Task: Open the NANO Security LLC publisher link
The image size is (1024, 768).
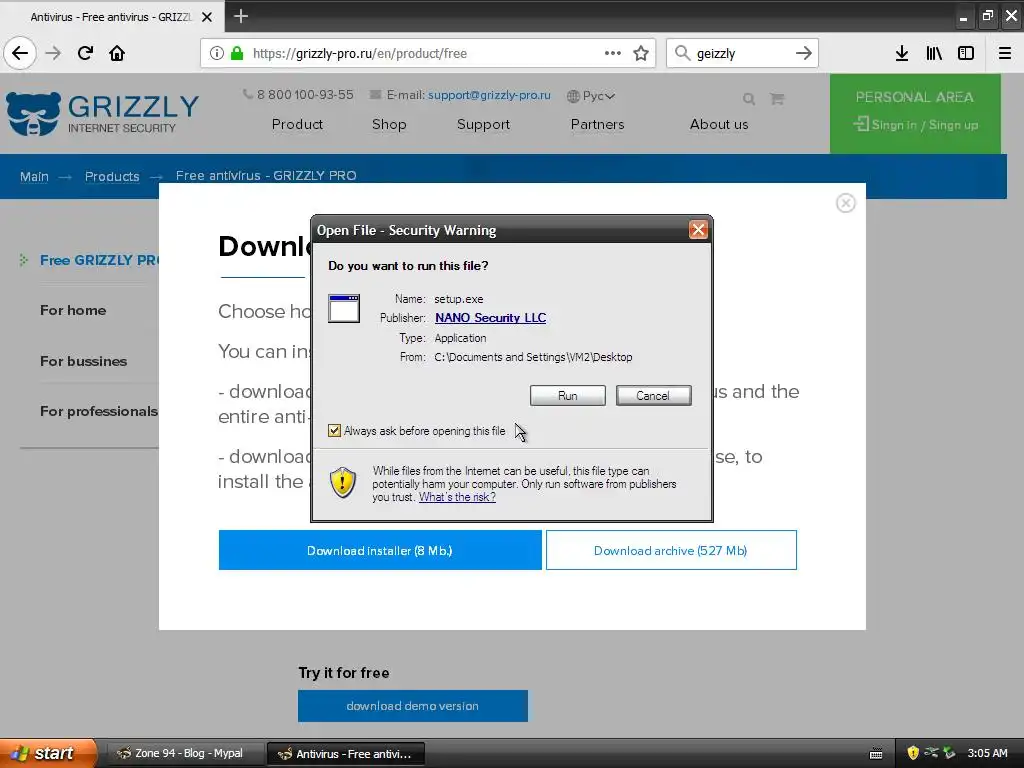Action: point(490,318)
